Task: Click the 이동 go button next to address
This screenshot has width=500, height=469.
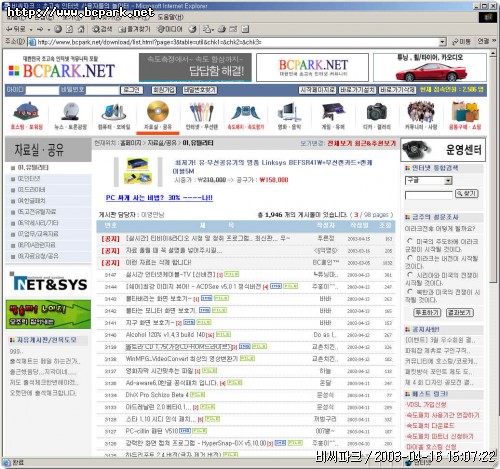Action: pyautogui.click(x=461, y=41)
